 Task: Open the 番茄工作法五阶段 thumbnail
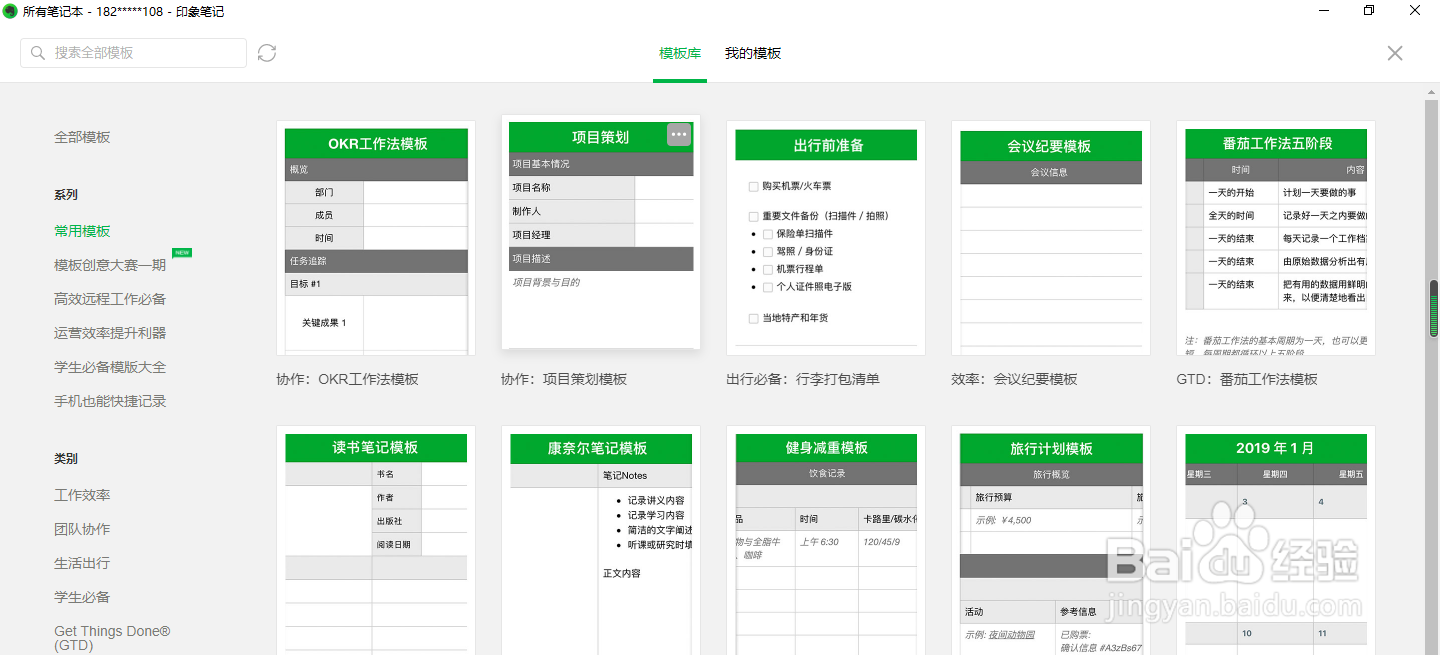click(1276, 238)
